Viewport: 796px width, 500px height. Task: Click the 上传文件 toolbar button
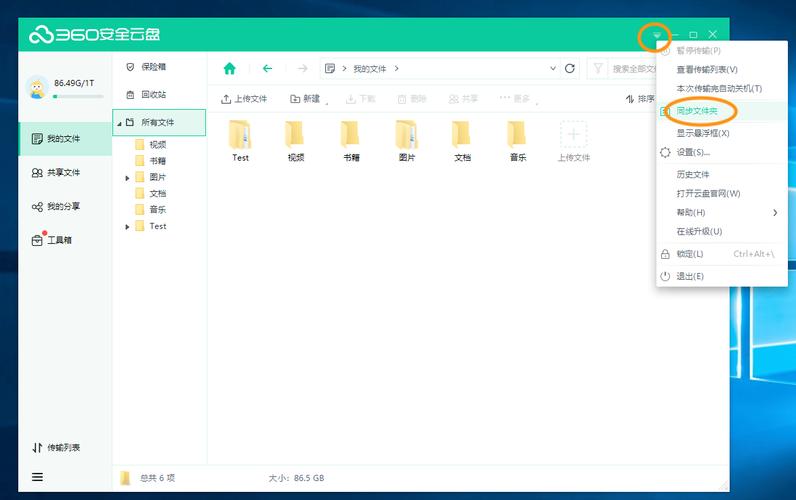coord(244,98)
